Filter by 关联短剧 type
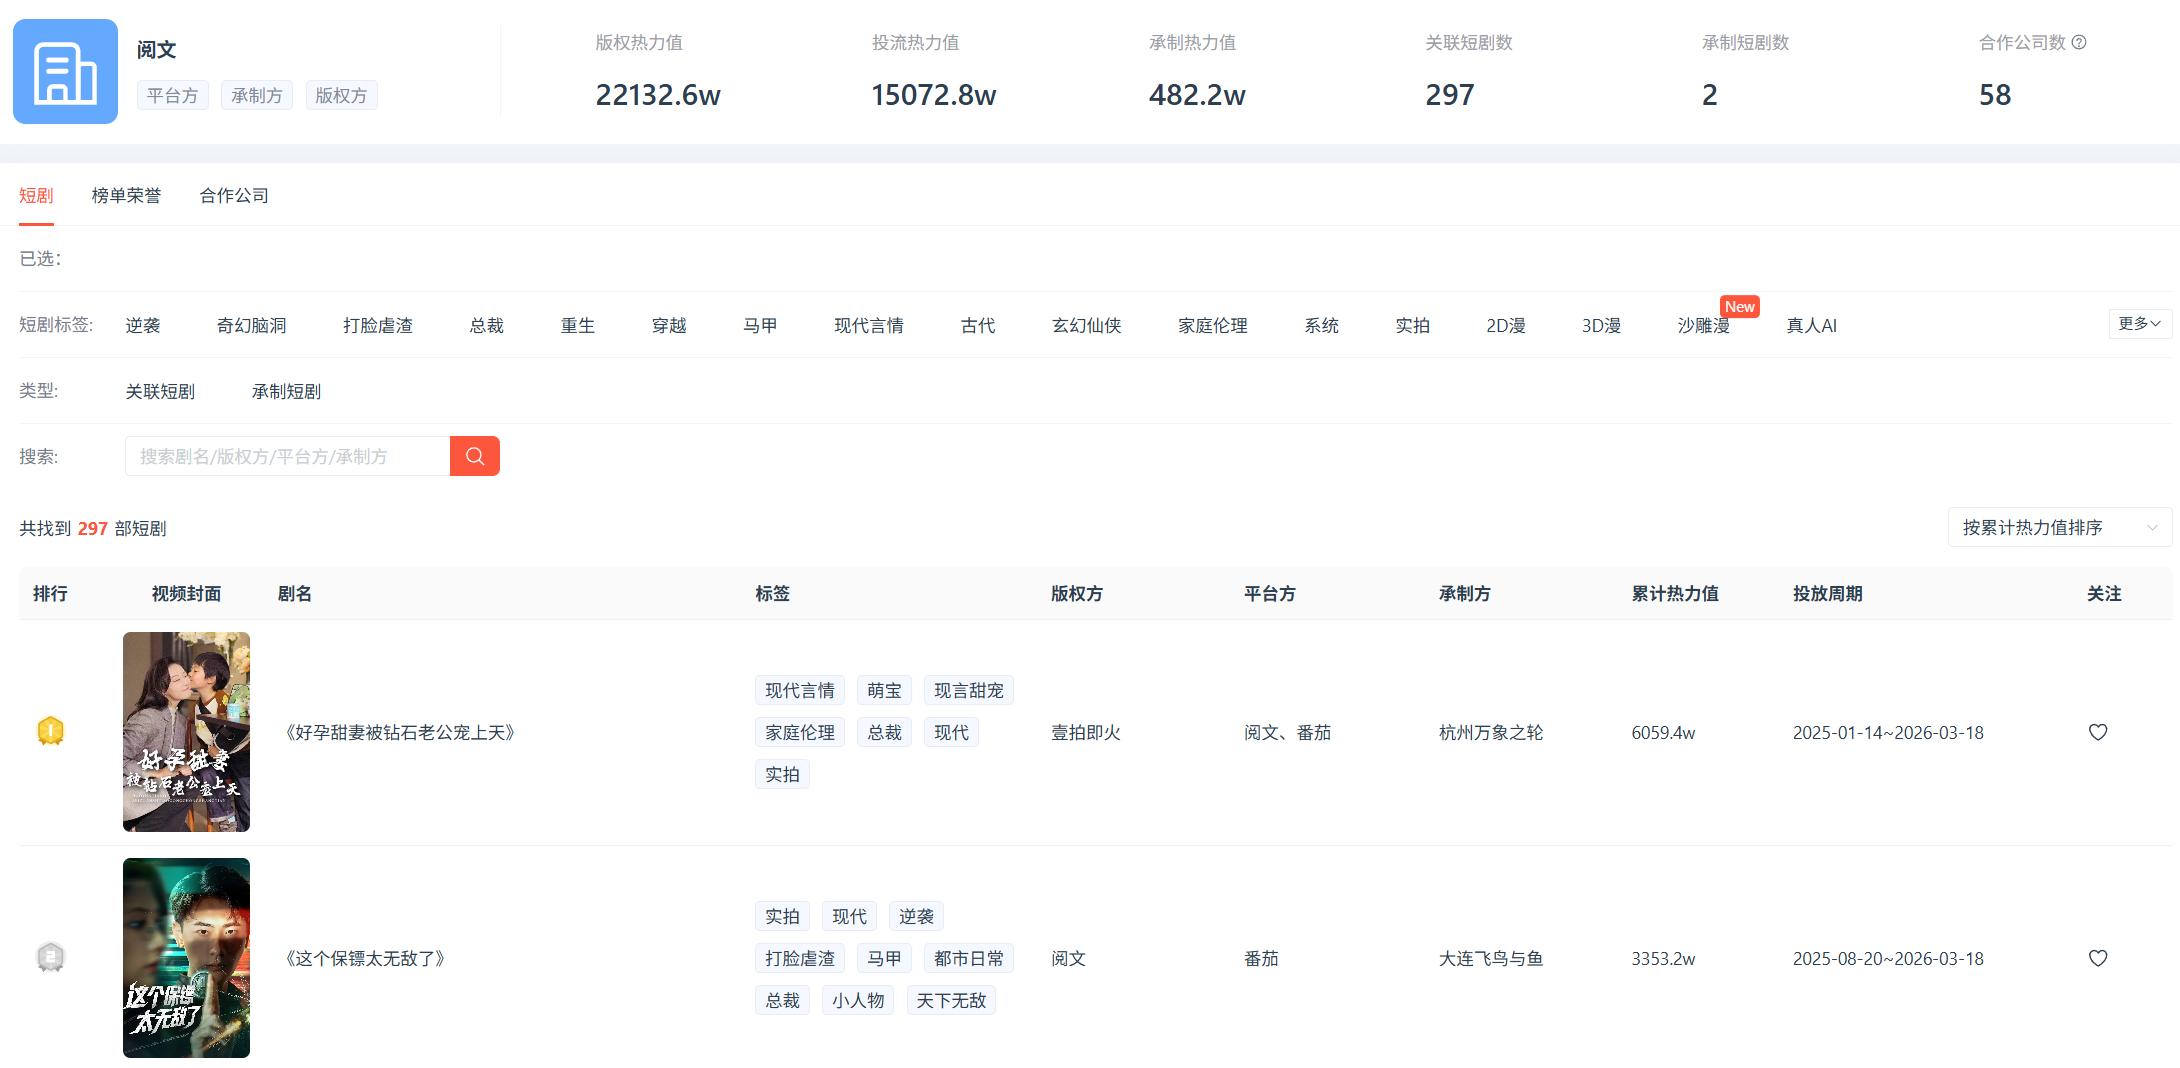The width and height of the screenshot is (2180, 1068). [x=160, y=391]
